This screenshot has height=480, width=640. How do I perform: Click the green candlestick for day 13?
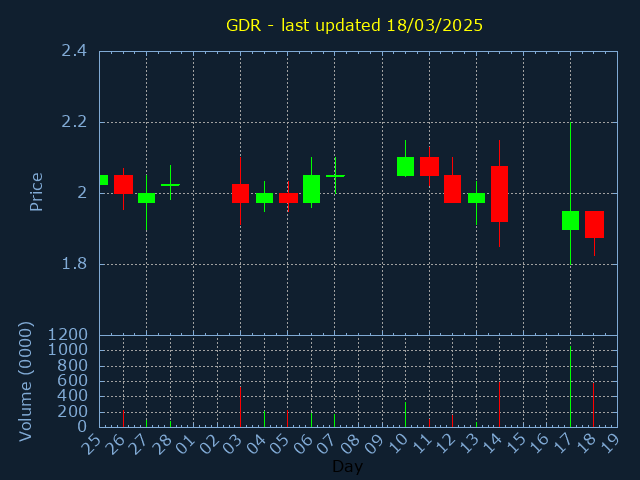pyautogui.click(x=476, y=198)
